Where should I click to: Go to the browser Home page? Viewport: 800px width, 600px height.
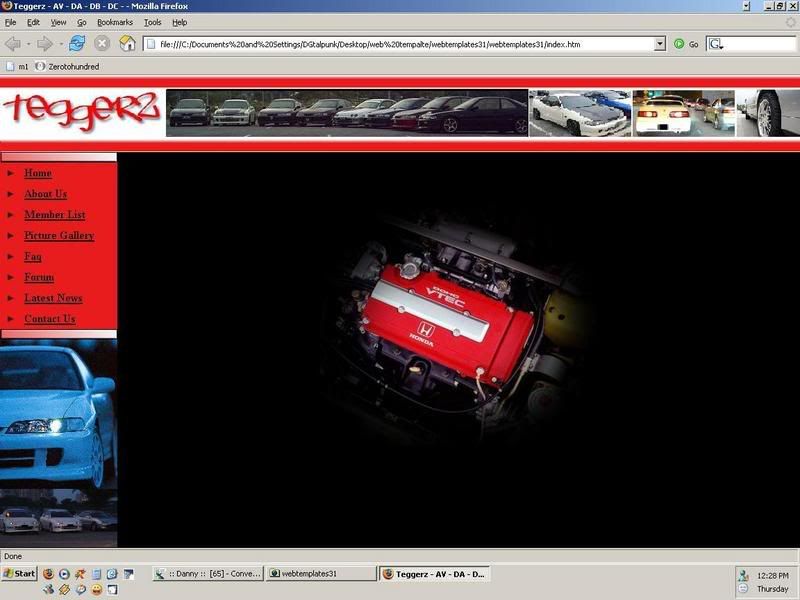(x=127, y=43)
